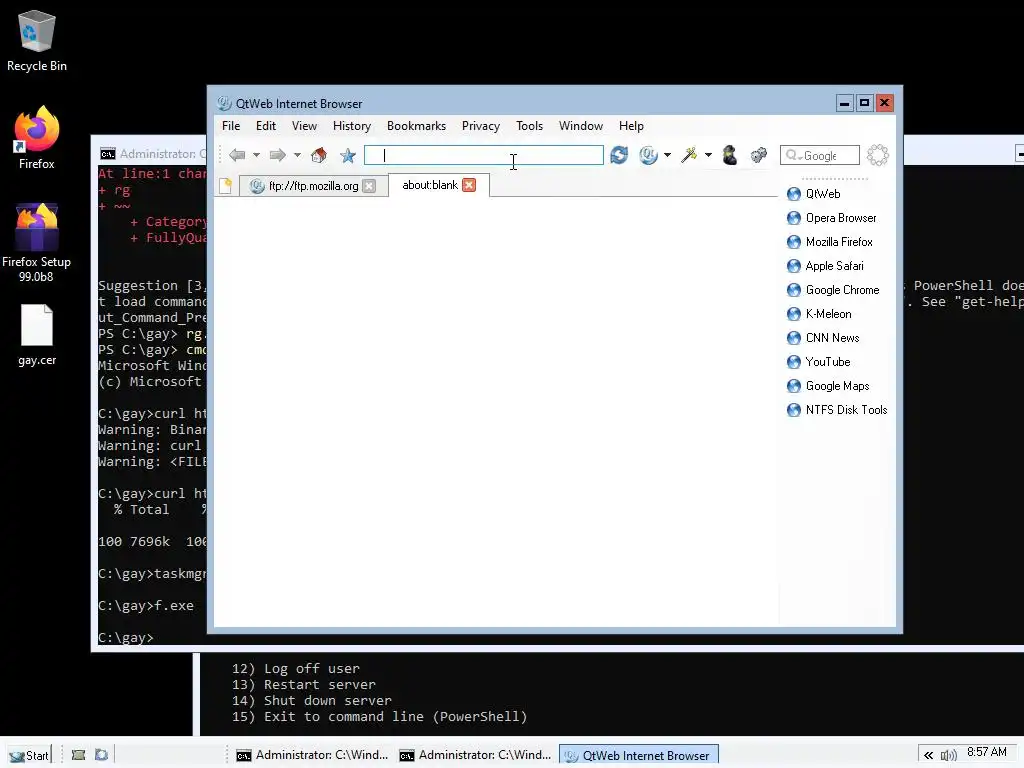Image resolution: width=1024 pixels, height=768 pixels.
Task: Click the QtWeb Internet Browser taskbar button
Action: [x=639, y=755]
